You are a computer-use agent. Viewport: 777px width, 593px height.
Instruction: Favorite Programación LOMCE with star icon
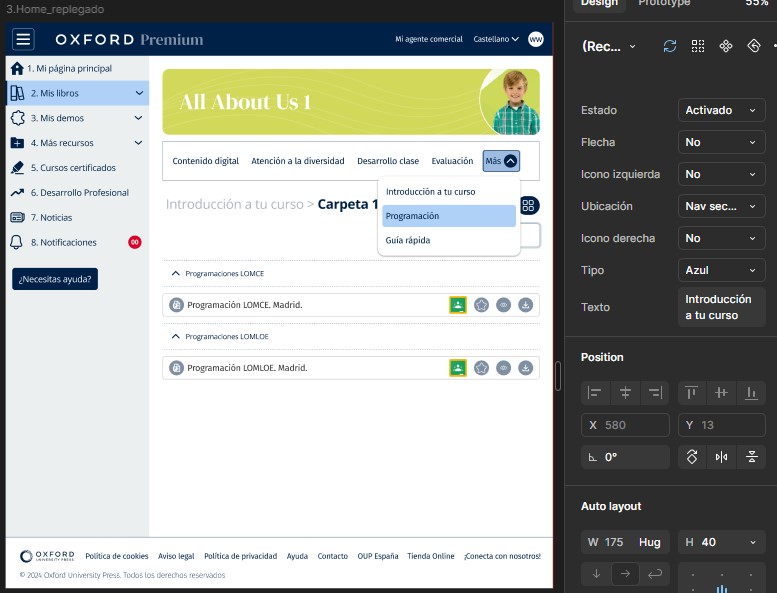tap(481, 305)
